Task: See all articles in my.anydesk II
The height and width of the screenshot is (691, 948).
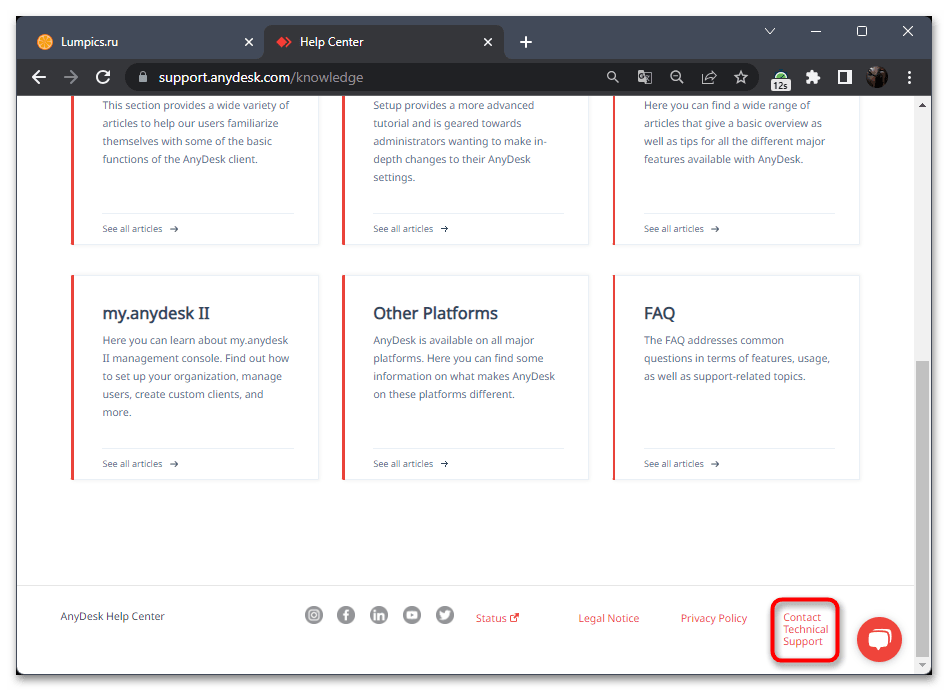Action: click(140, 464)
